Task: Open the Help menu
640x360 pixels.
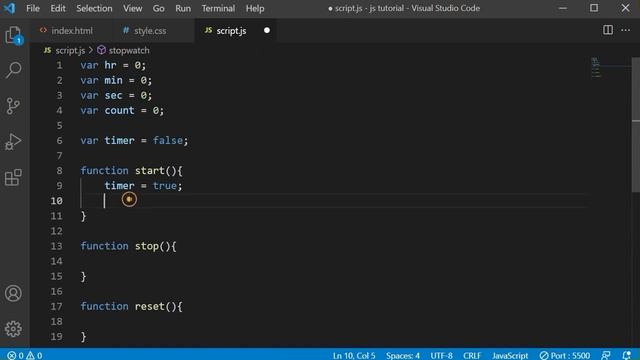Action: [255, 8]
